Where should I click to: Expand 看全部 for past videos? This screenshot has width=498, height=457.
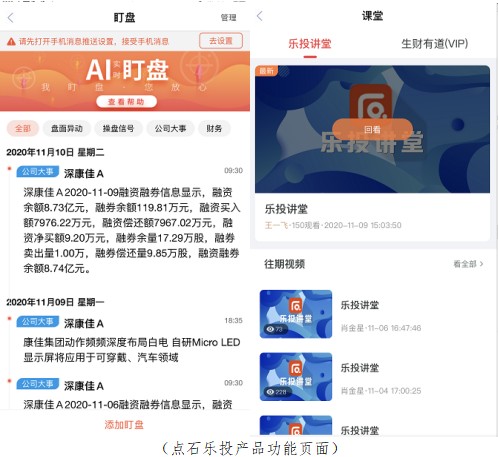click(x=468, y=264)
